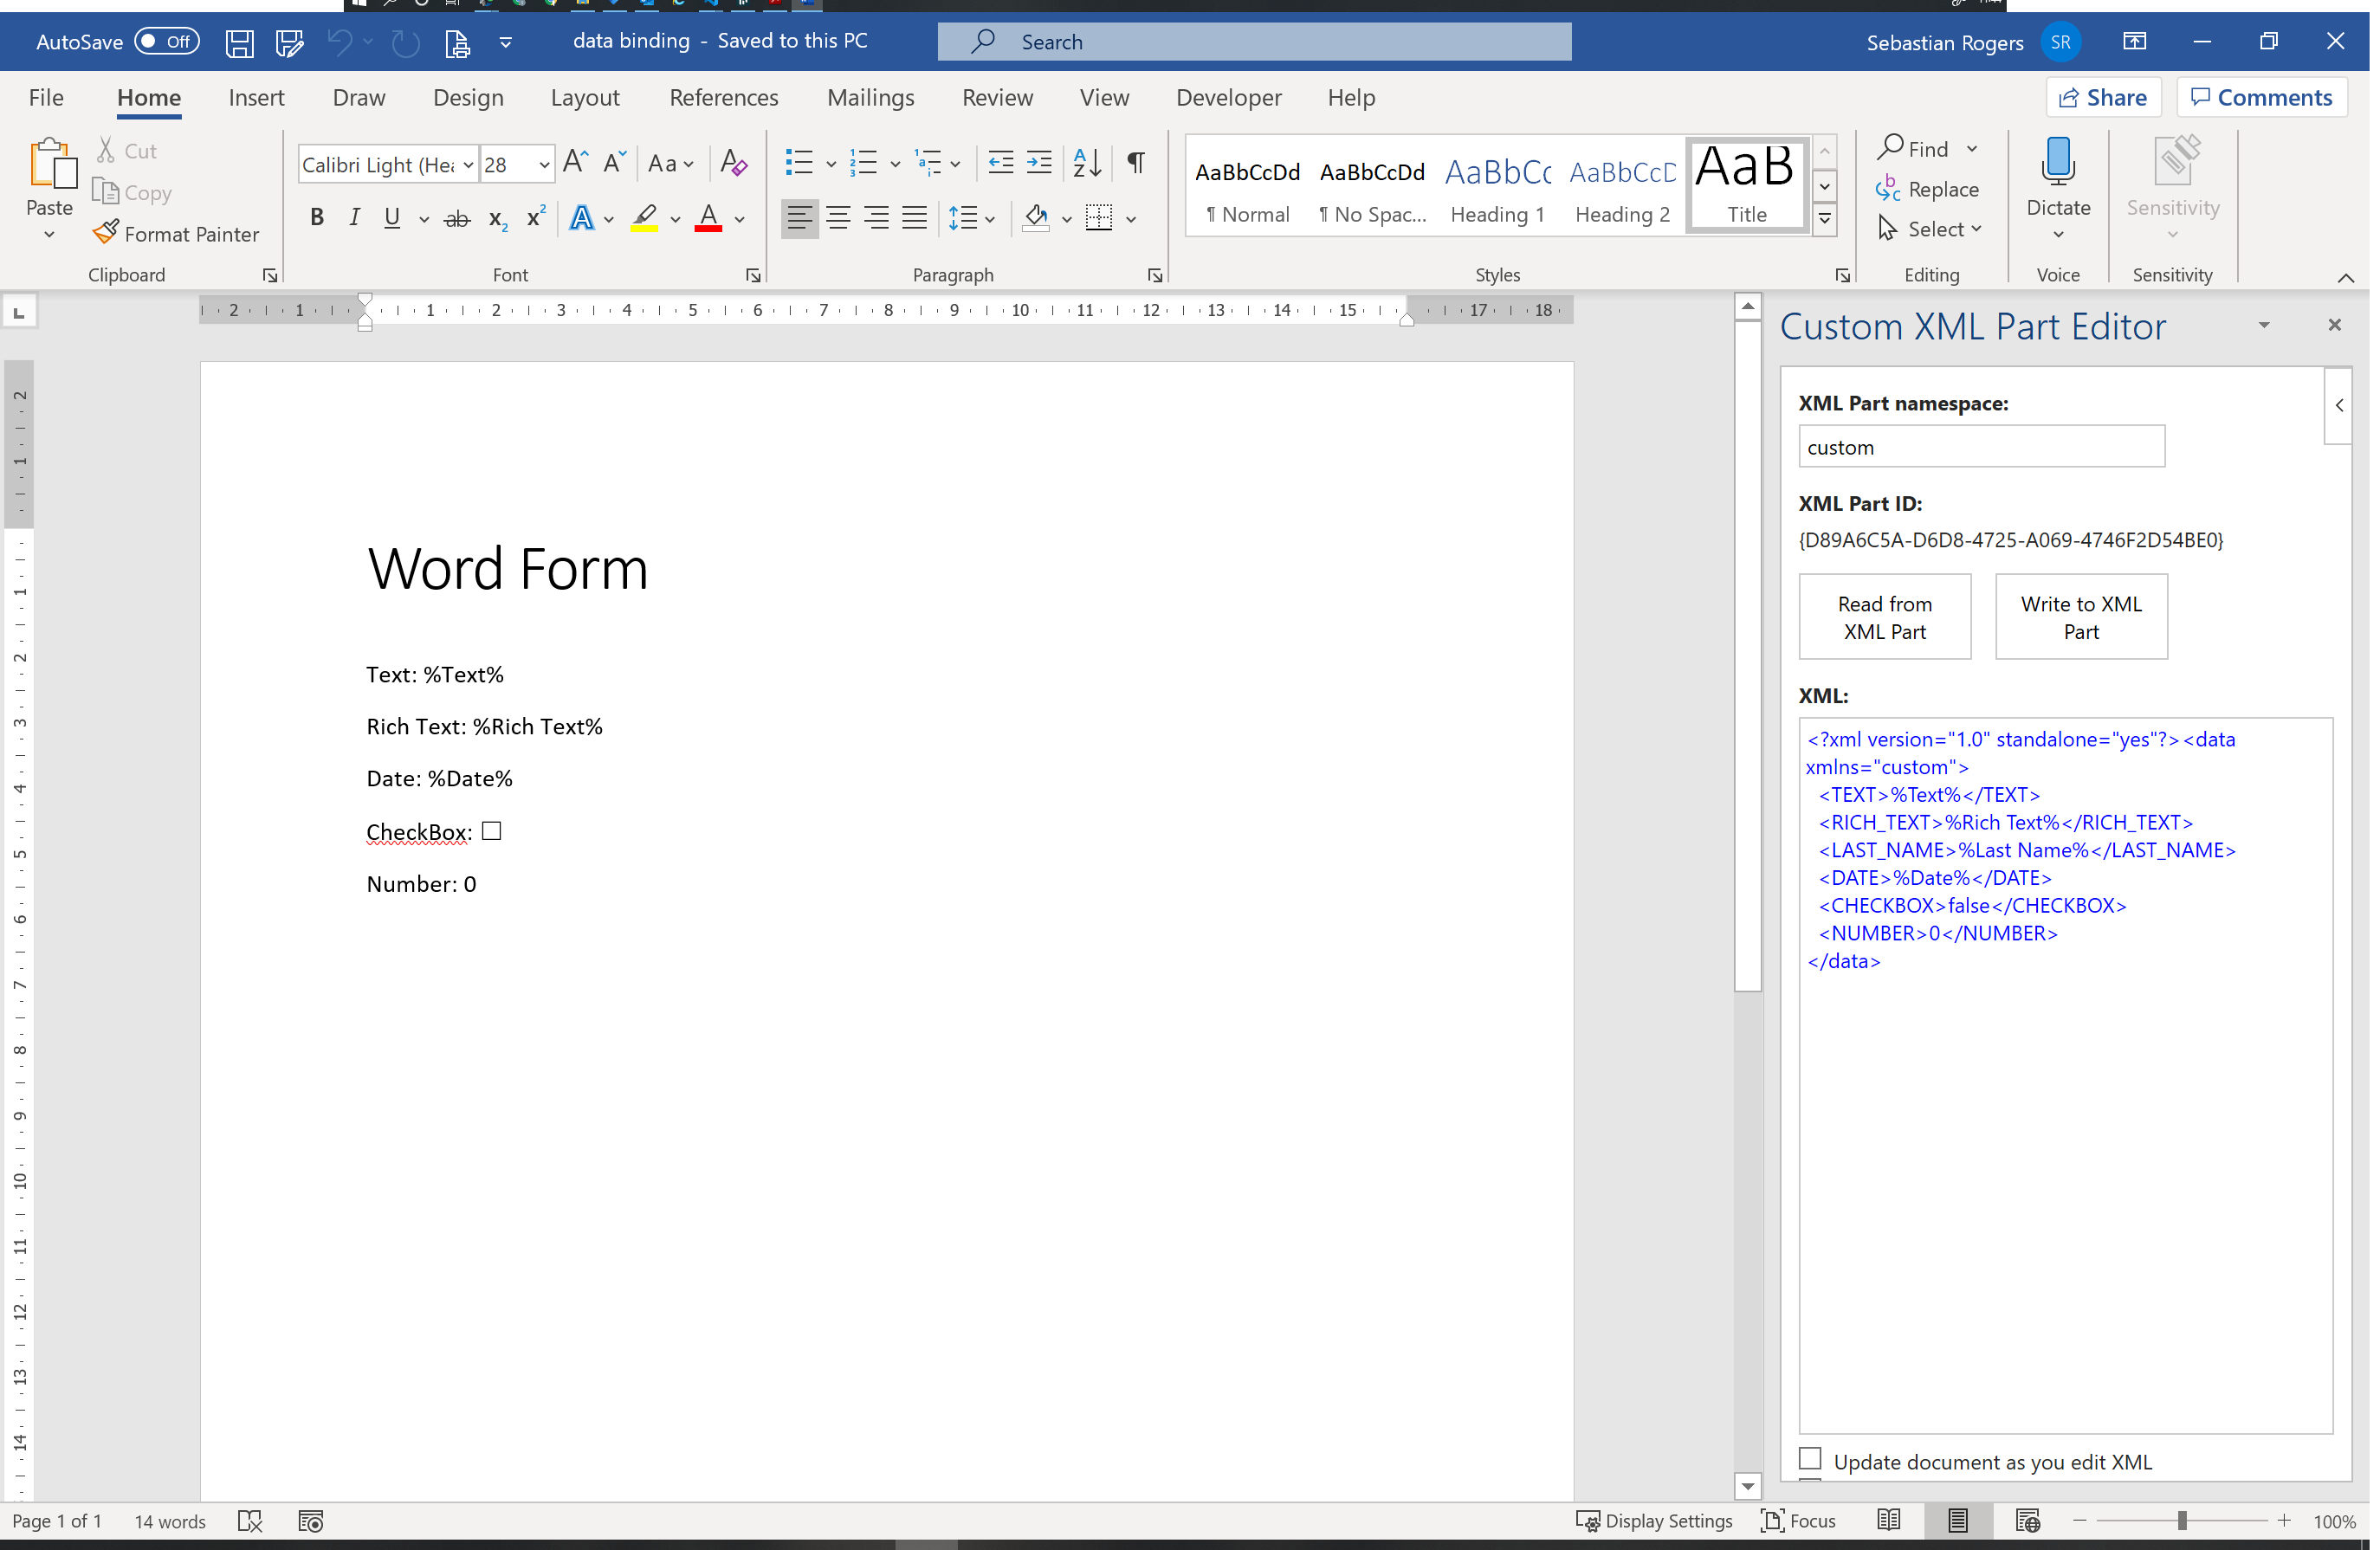Show paragraph marks with pilcrow icon
Image resolution: width=2380 pixels, height=1550 pixels.
(1136, 162)
